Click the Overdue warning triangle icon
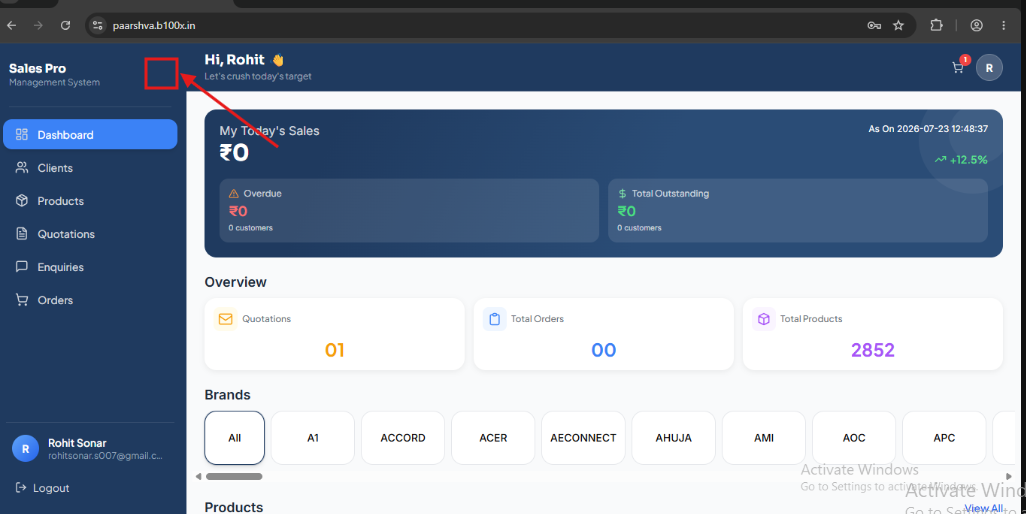 pyautogui.click(x=234, y=194)
